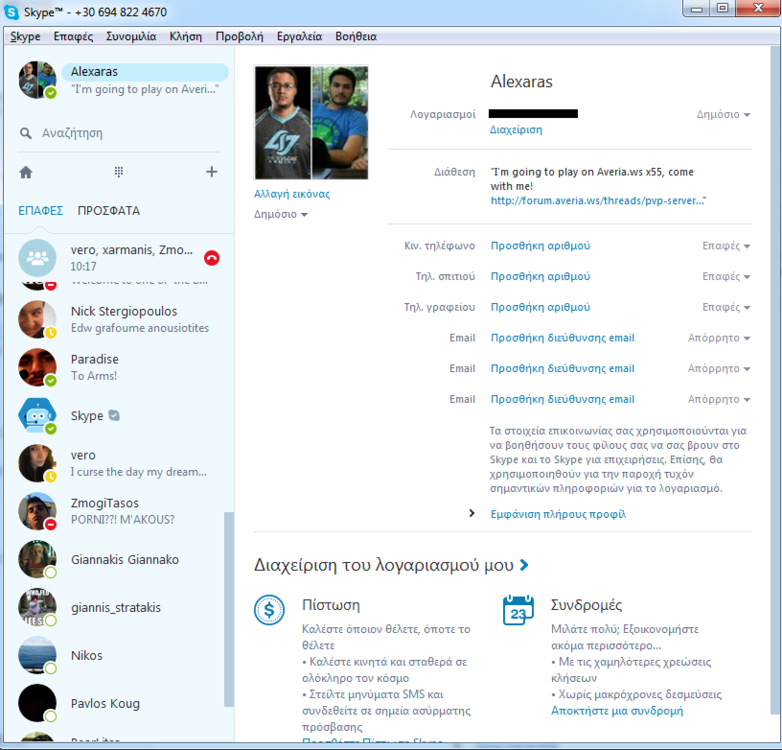Image resolution: width=782 pixels, height=750 pixels.
Task: Open first Email Απόρρητο dropdown
Action: click(x=719, y=338)
